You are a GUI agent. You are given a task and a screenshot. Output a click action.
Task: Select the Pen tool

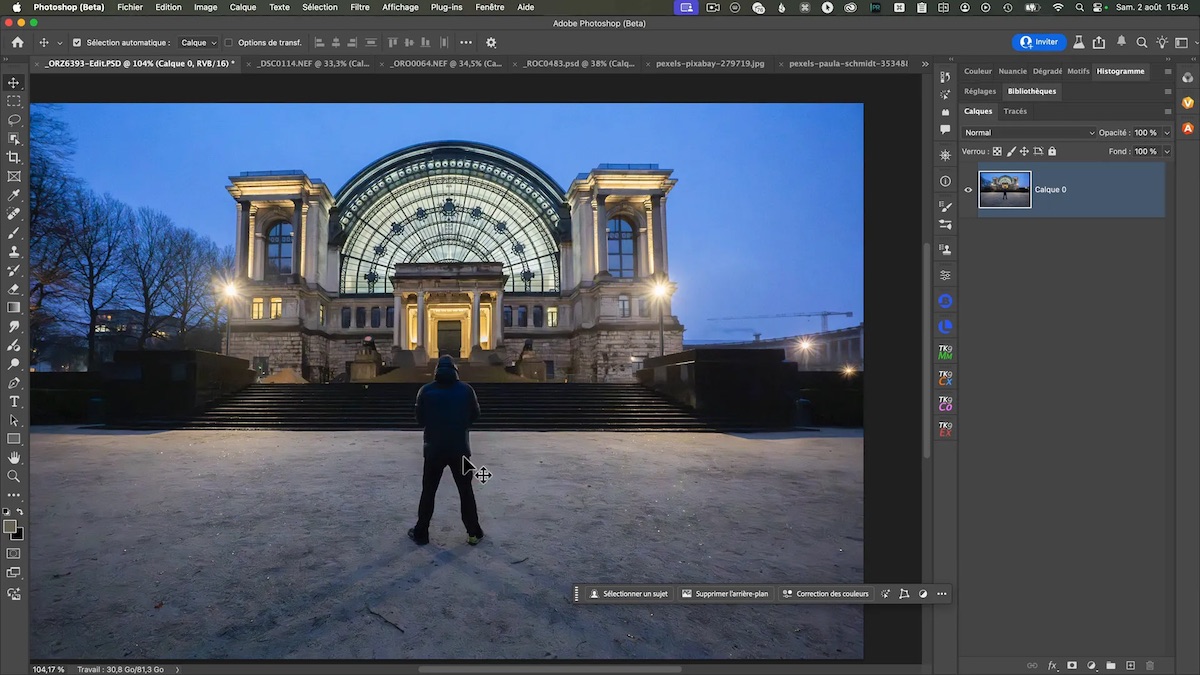(14, 383)
